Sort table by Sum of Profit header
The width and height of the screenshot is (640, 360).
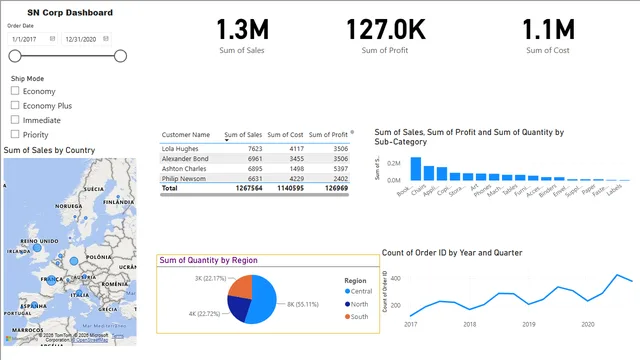click(328, 134)
